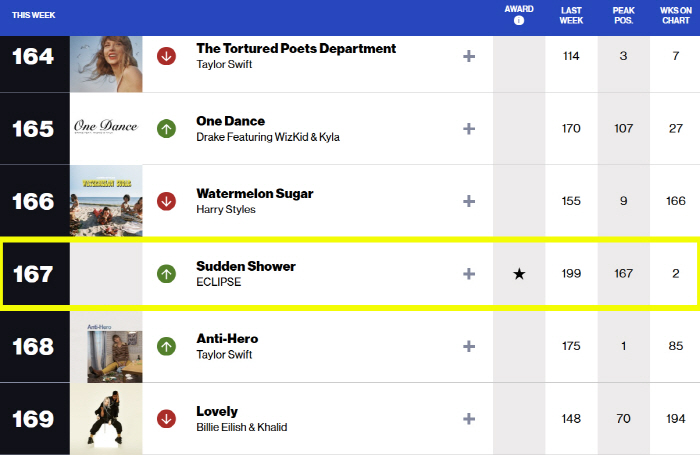Click the down arrow for Tortured Poets Department
Image resolution: width=700 pixels, height=455 pixels.
(x=167, y=56)
